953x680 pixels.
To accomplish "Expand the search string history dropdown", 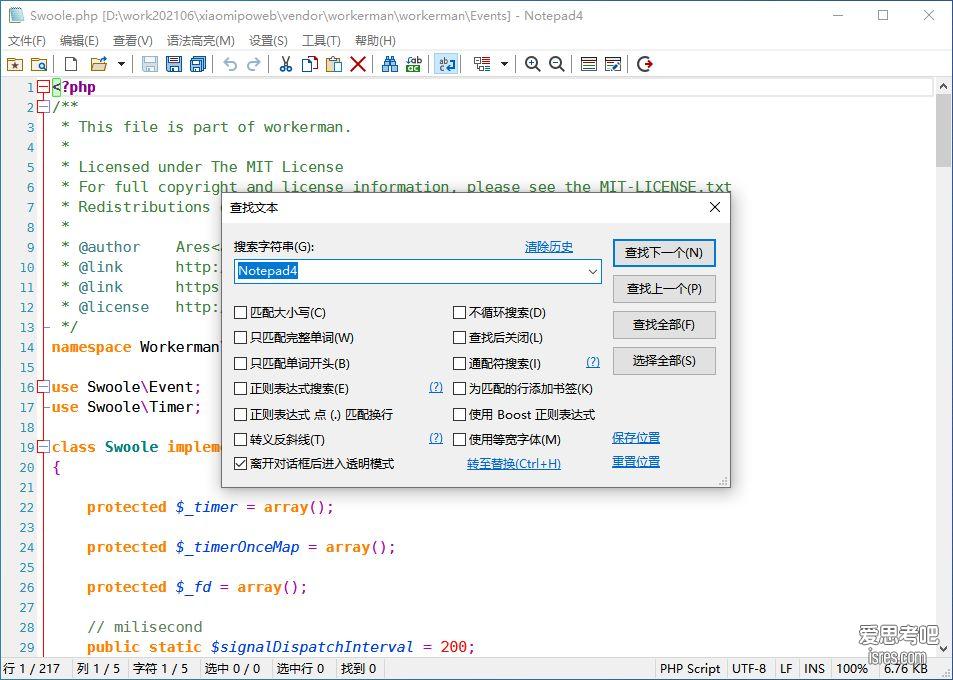I will [x=593, y=272].
